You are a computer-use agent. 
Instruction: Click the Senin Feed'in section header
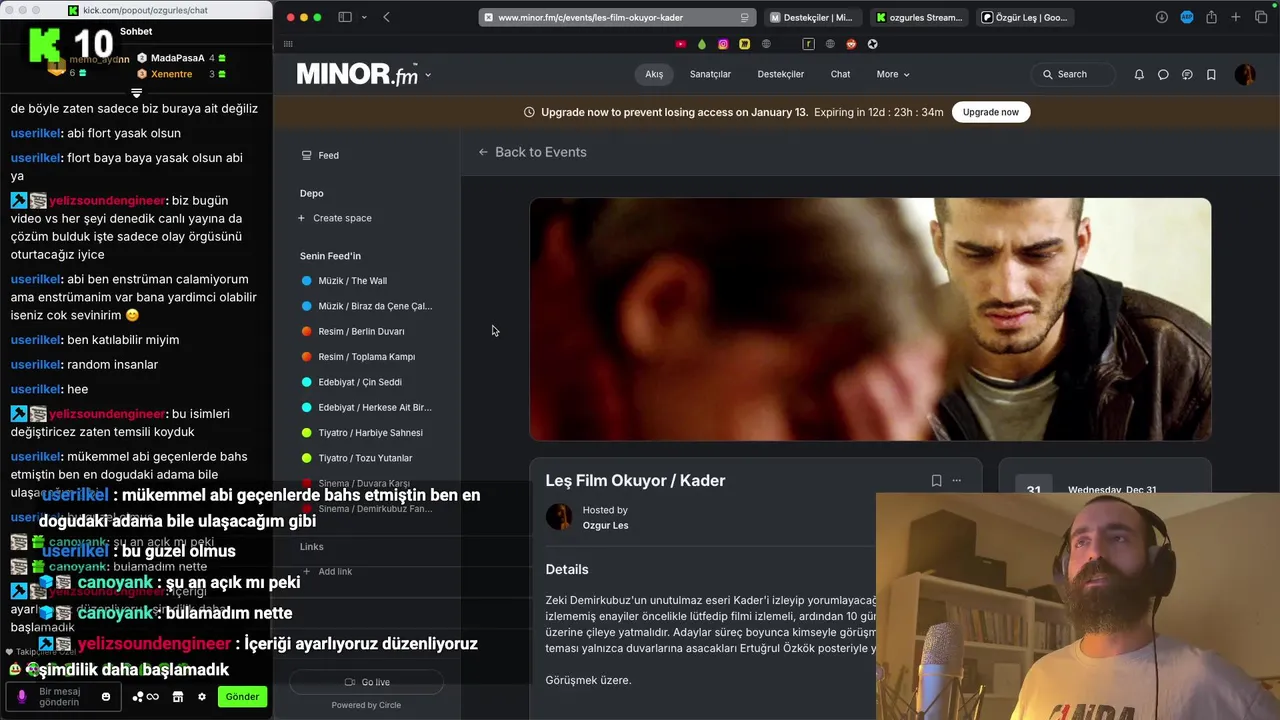[330, 256]
